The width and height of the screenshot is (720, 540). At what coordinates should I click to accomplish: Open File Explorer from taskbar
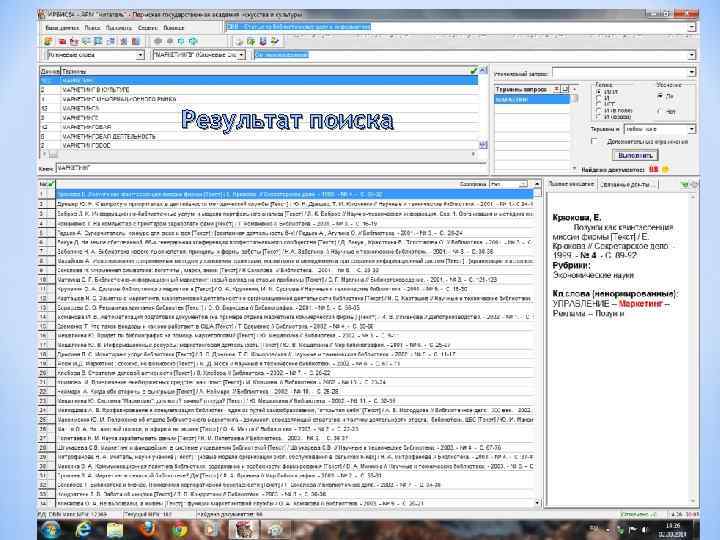click(x=115, y=530)
